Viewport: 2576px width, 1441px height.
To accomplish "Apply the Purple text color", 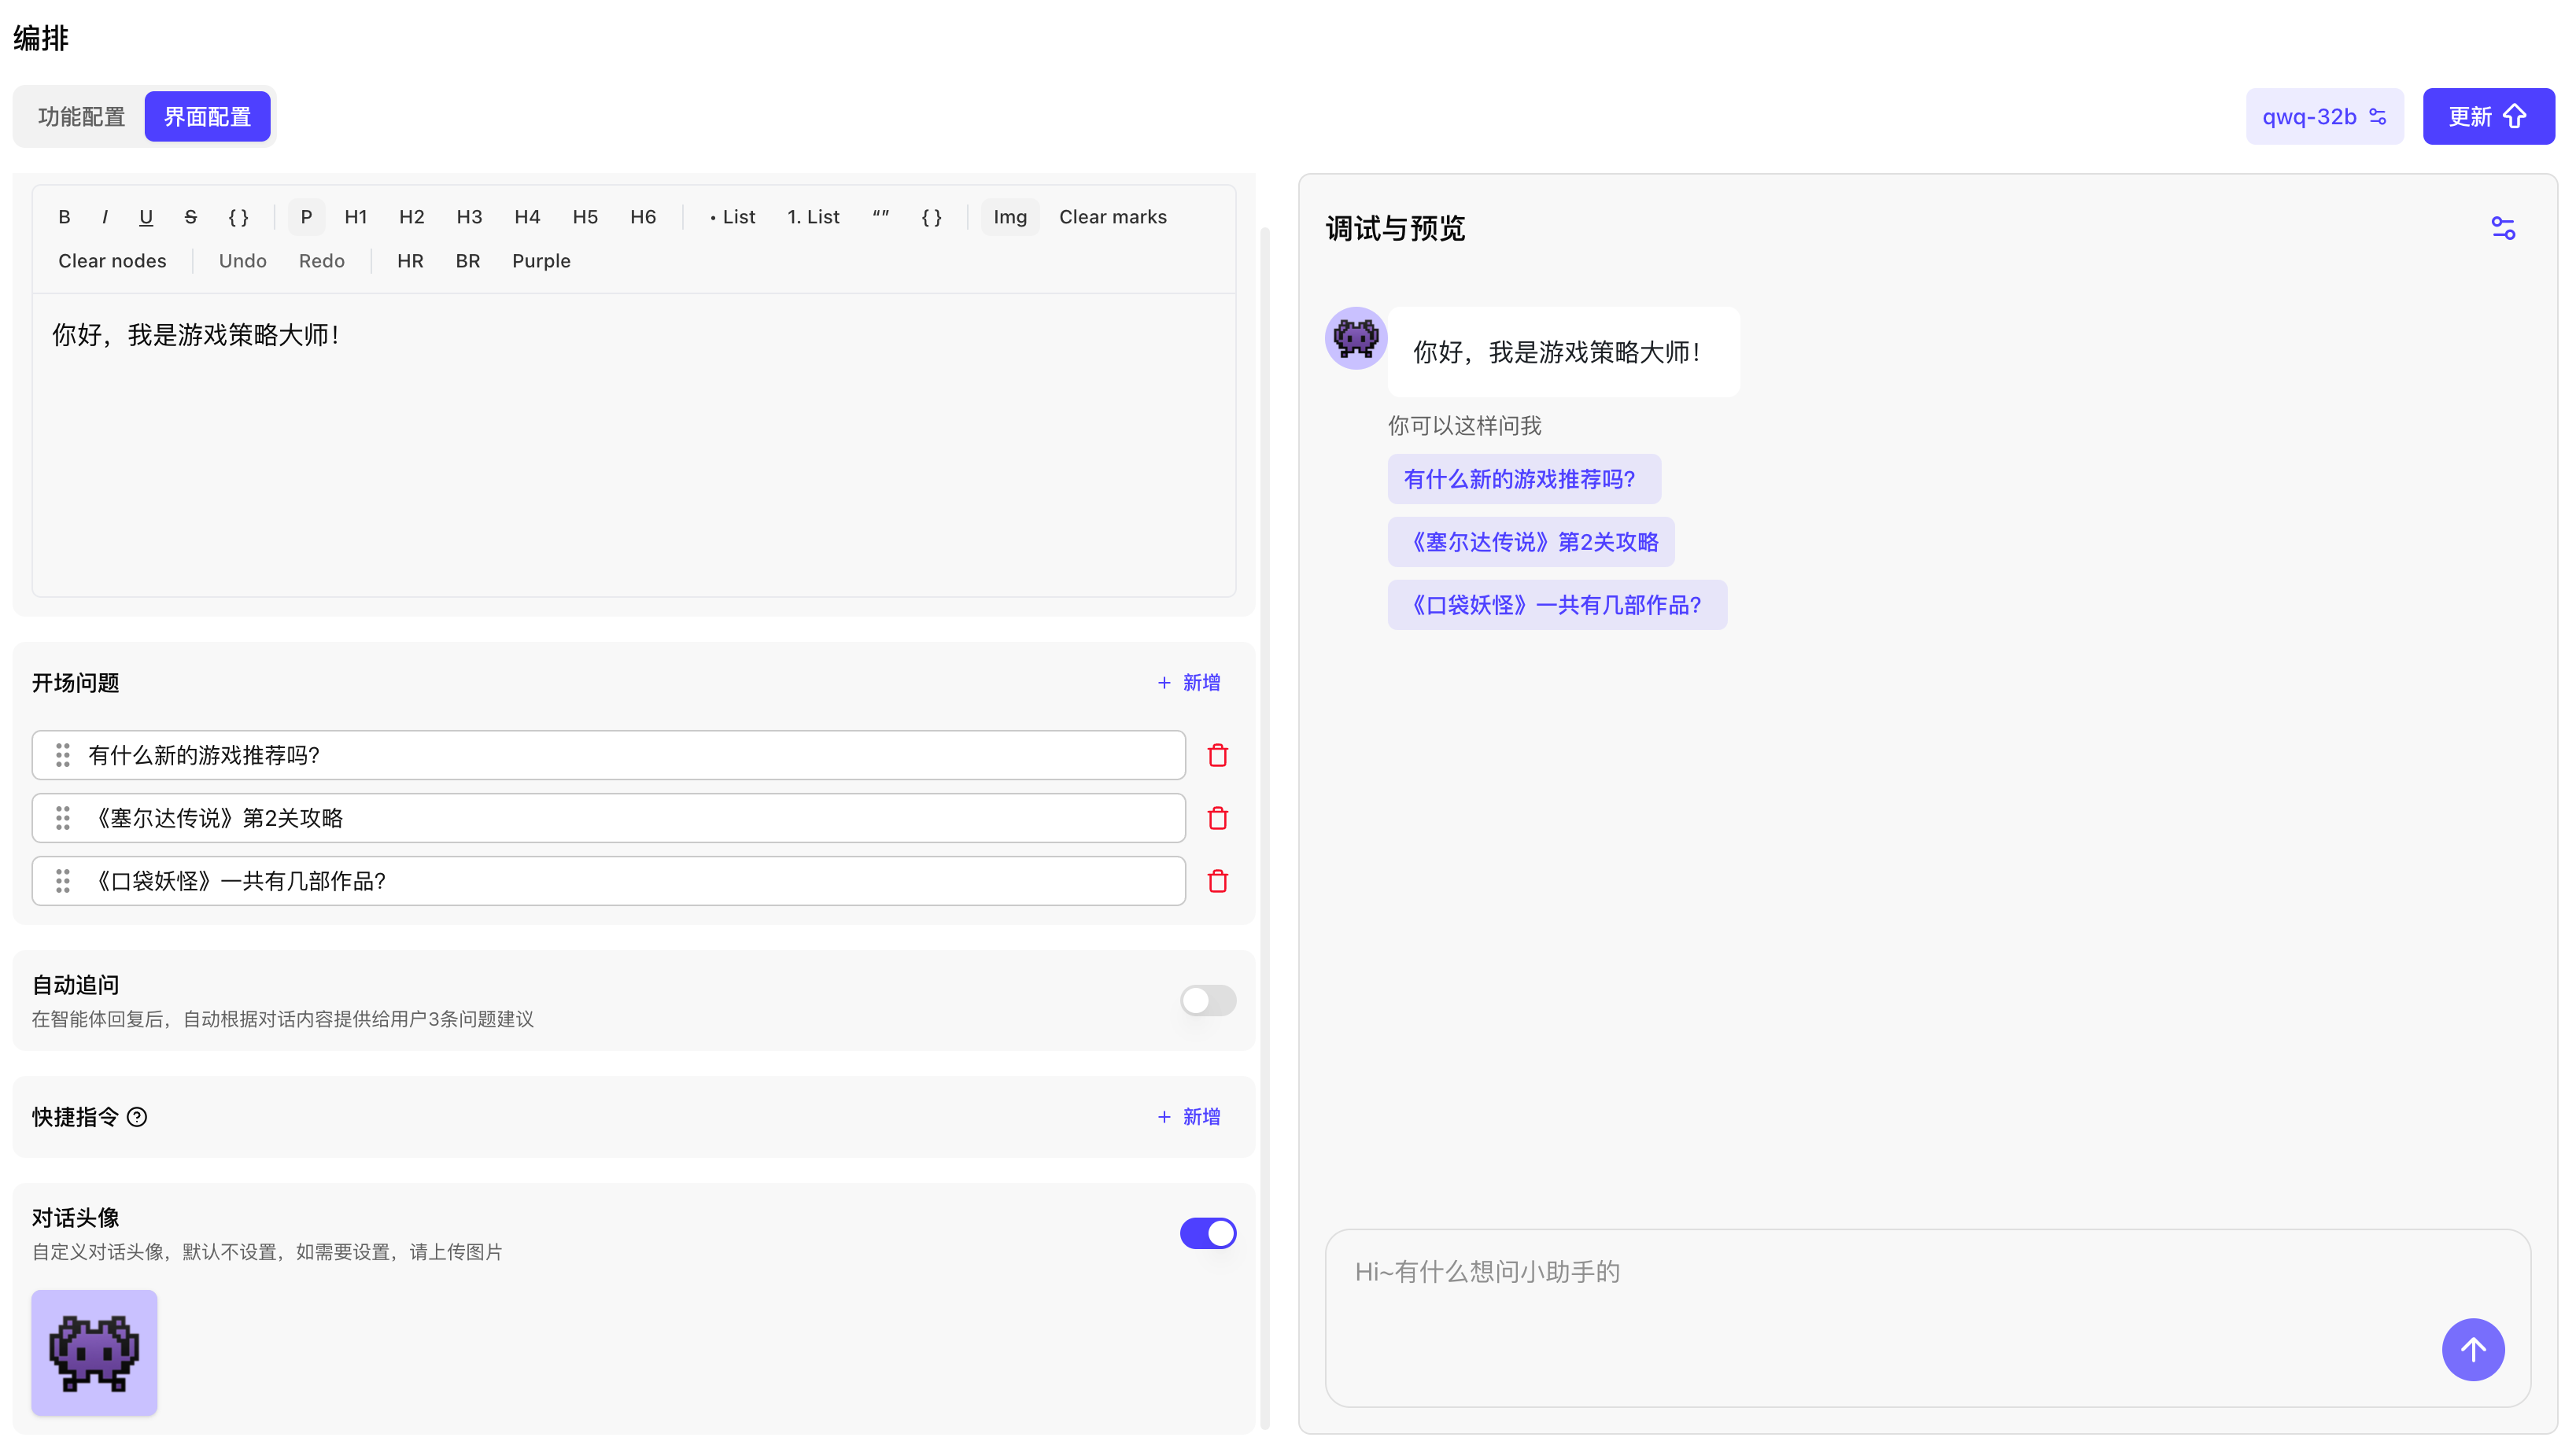I will tap(541, 261).
